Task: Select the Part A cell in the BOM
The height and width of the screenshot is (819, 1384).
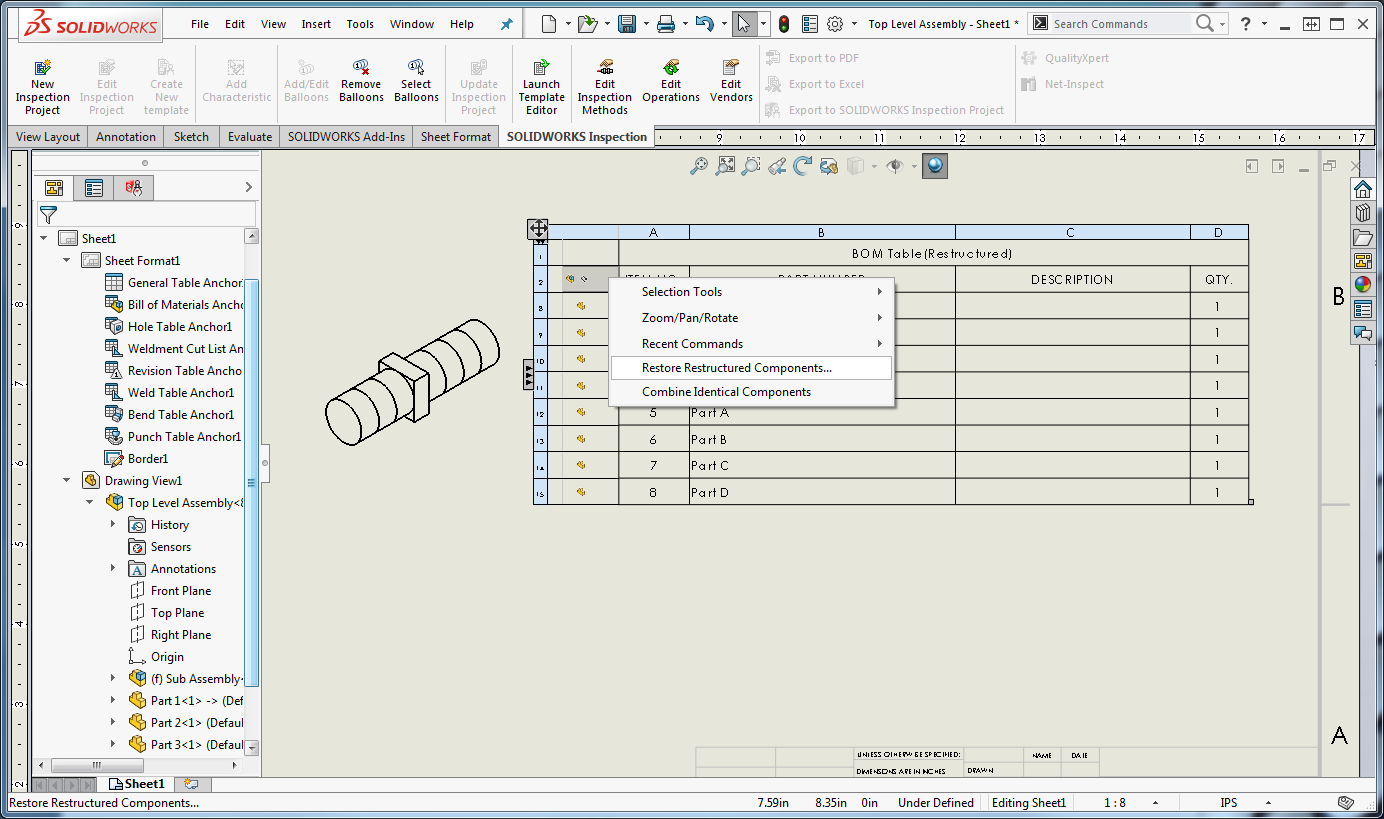Action: pos(821,412)
